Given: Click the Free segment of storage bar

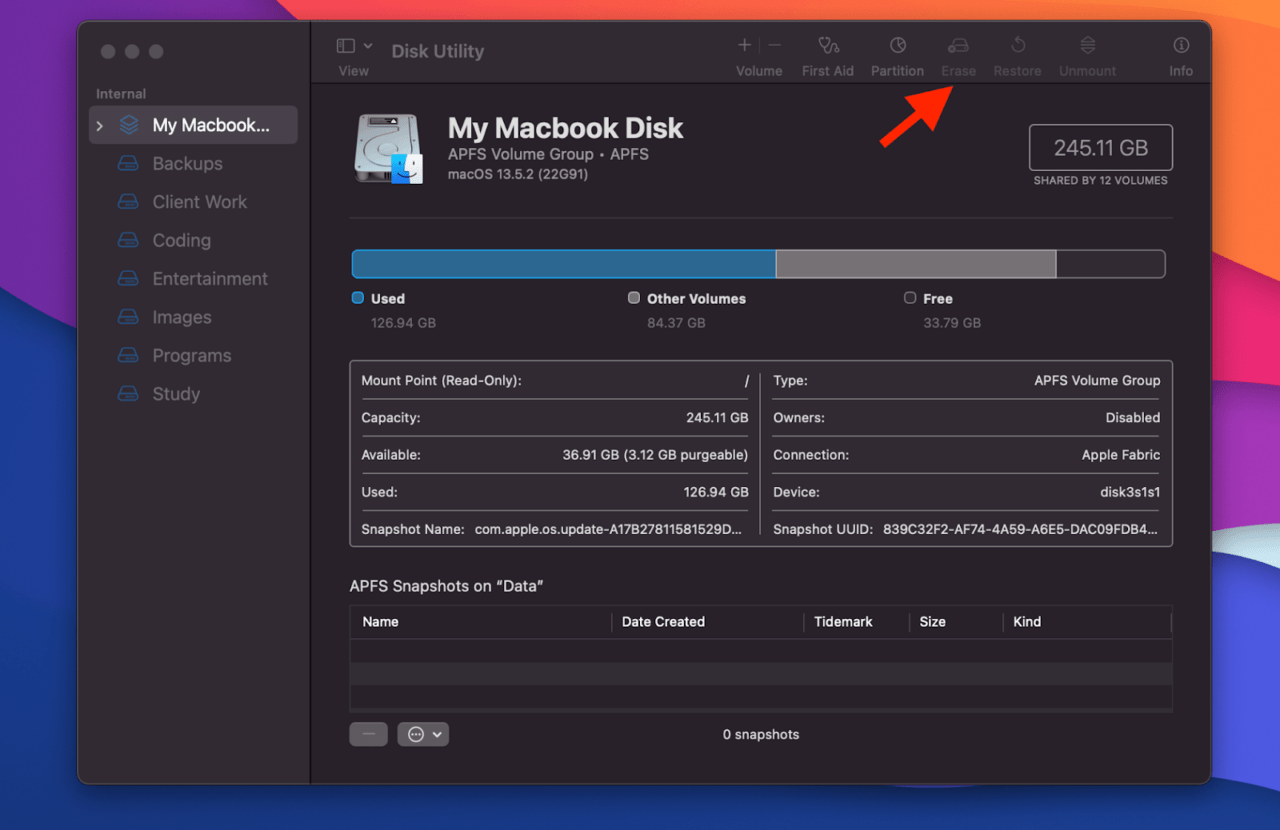Looking at the screenshot, I should point(1110,264).
